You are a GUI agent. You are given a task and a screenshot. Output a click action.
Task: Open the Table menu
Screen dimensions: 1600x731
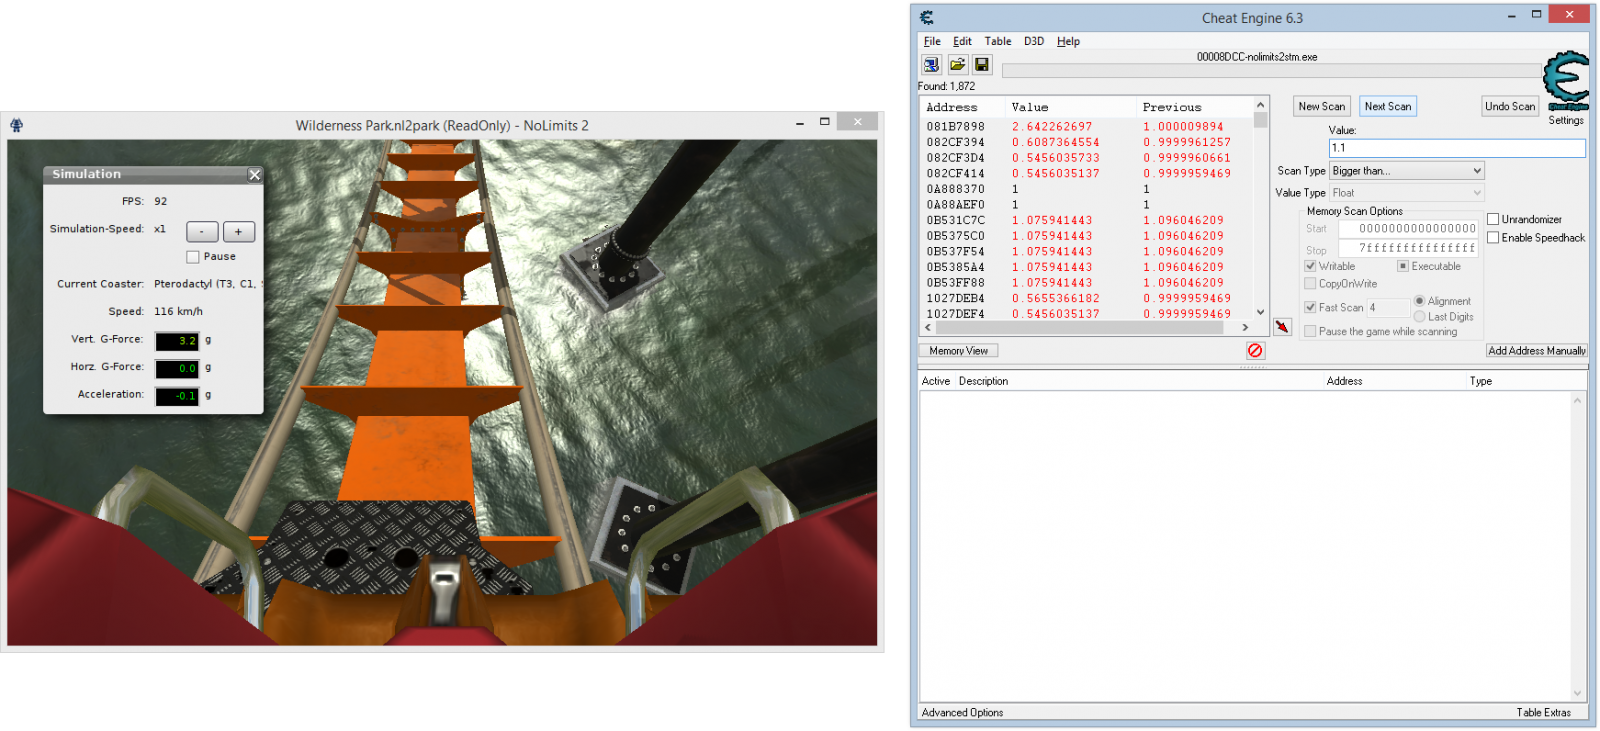pos(998,41)
